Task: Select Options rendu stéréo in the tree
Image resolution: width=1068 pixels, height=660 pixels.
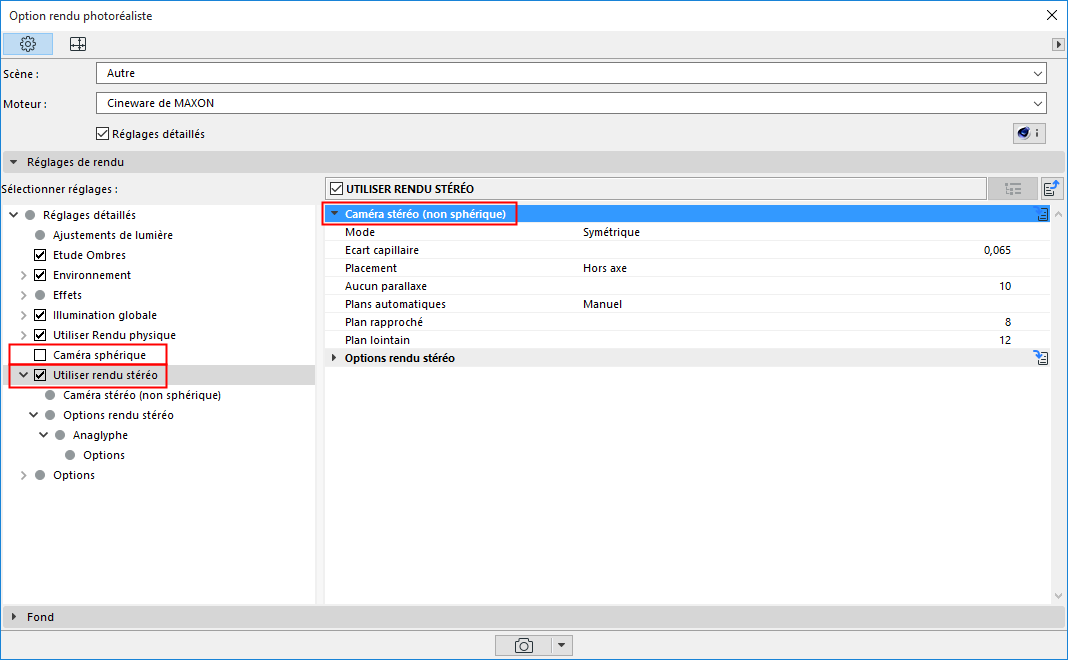Action: tap(119, 415)
